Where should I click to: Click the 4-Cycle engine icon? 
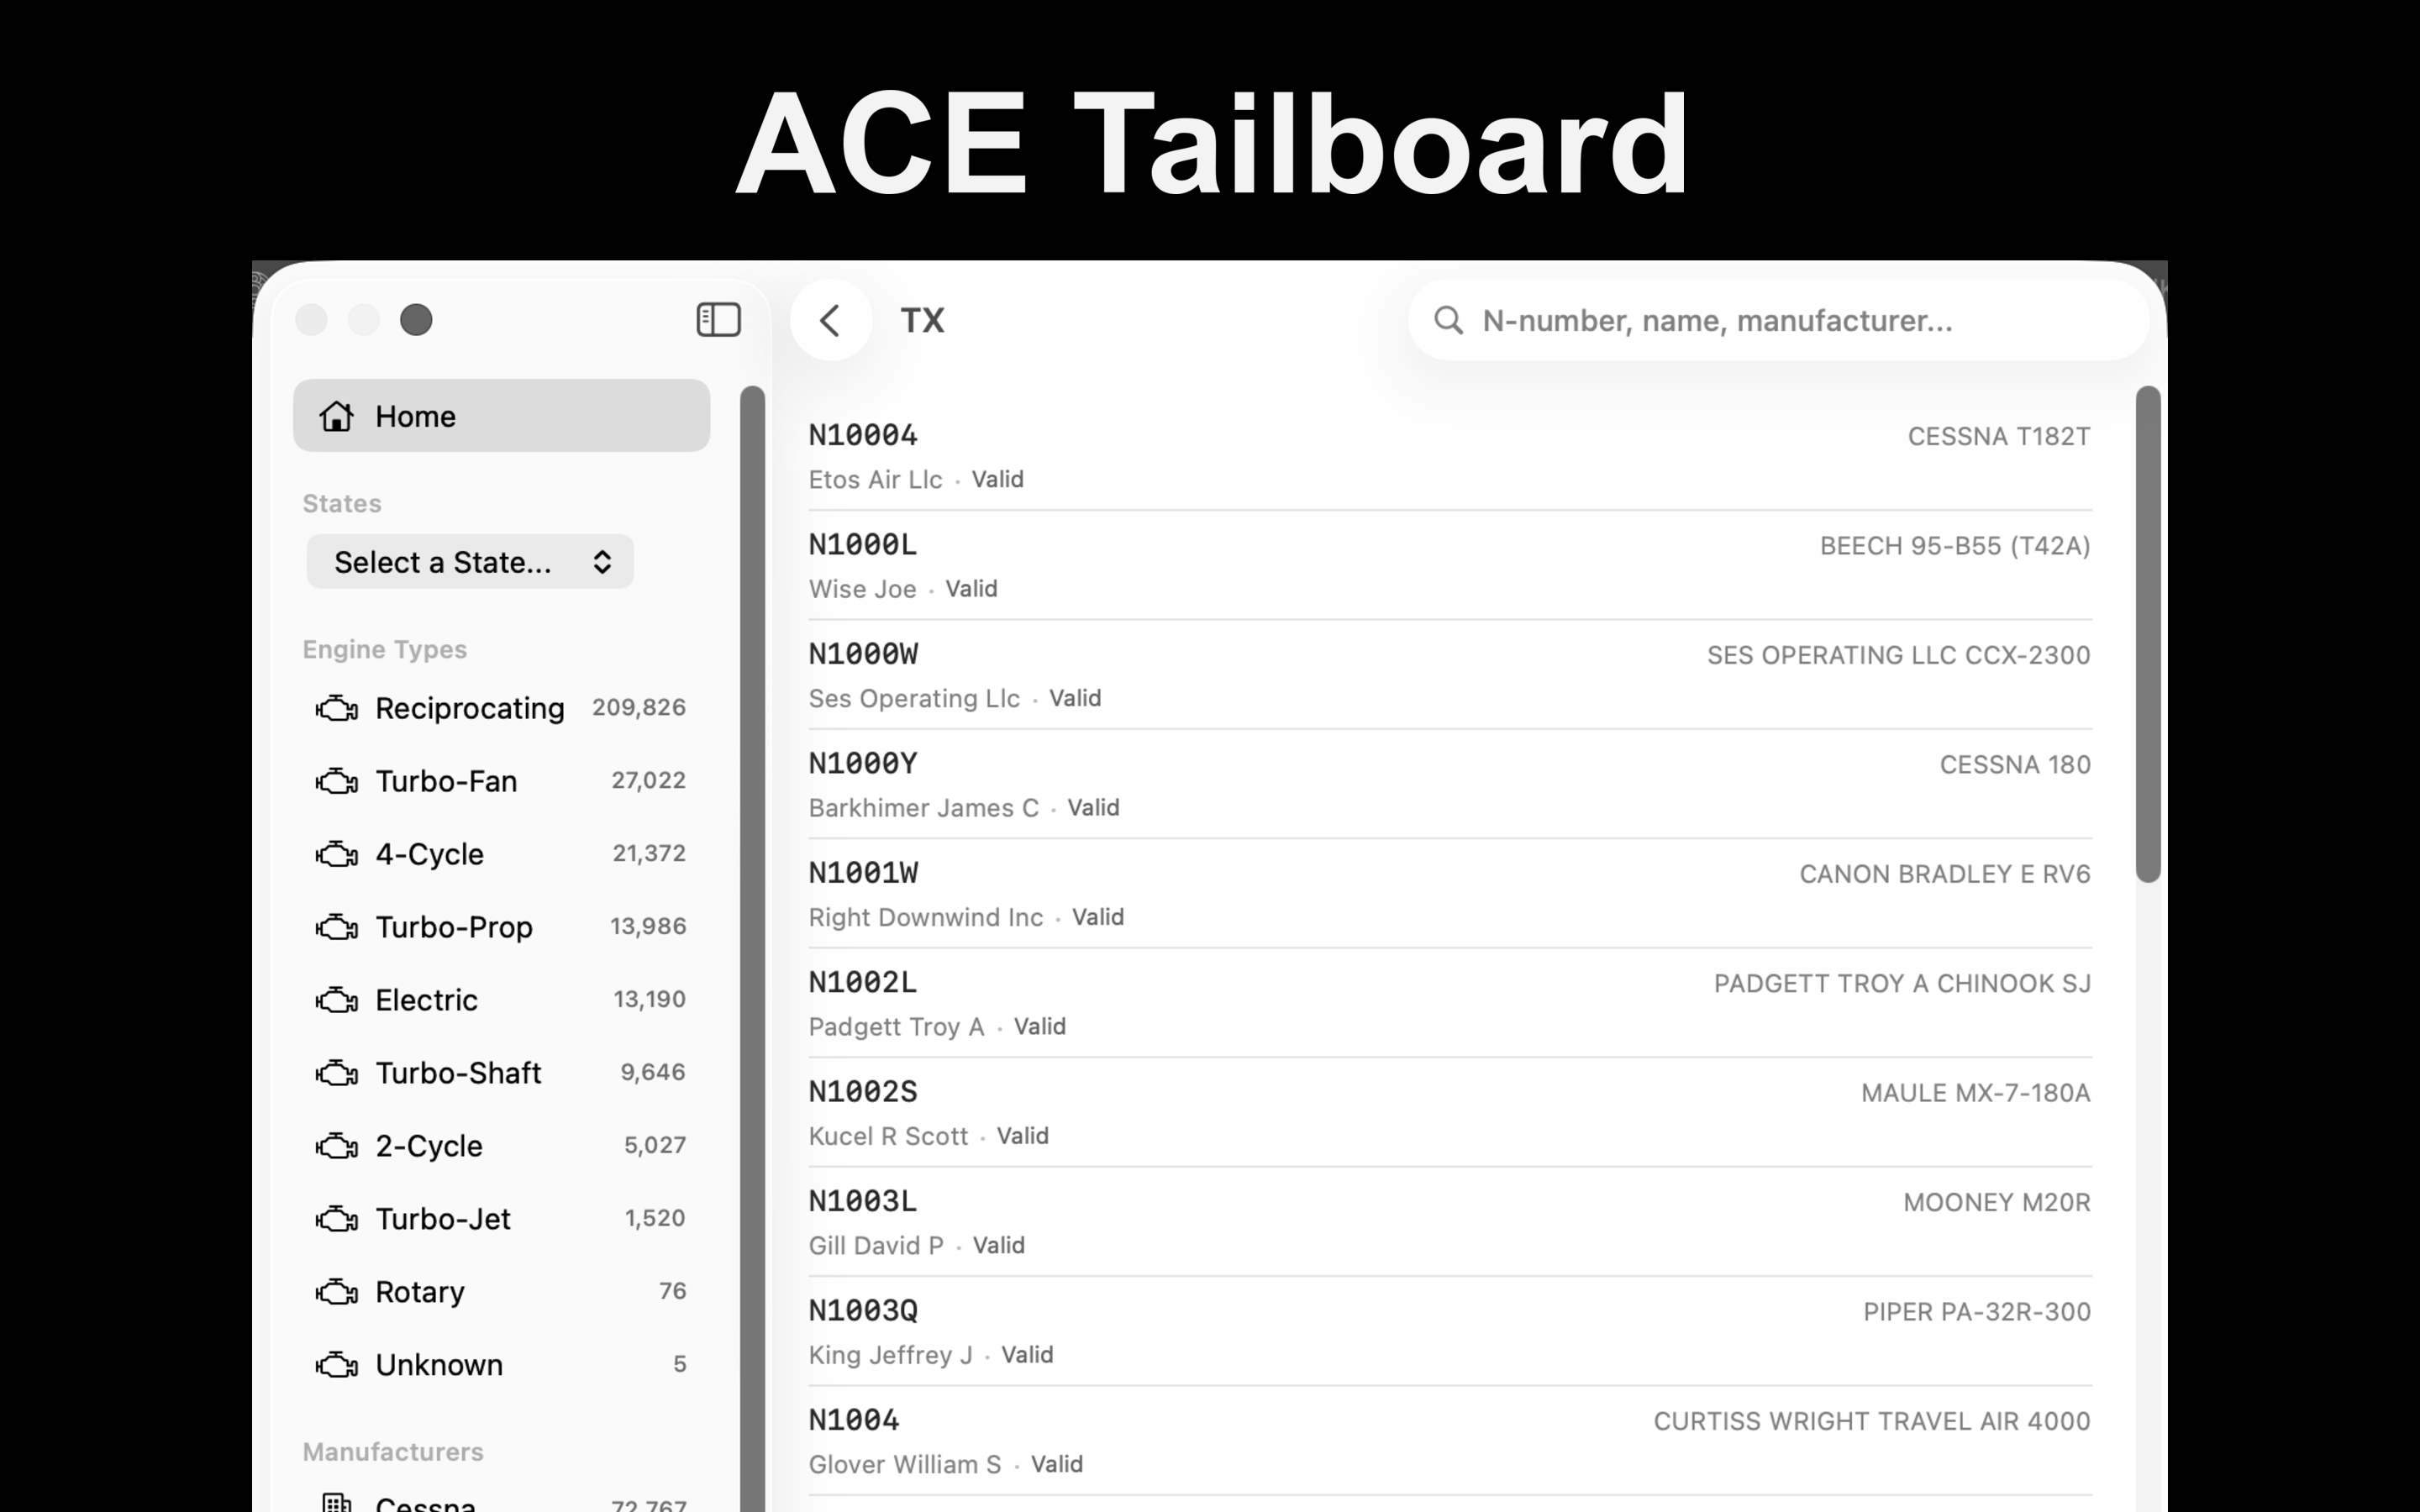[x=337, y=855]
